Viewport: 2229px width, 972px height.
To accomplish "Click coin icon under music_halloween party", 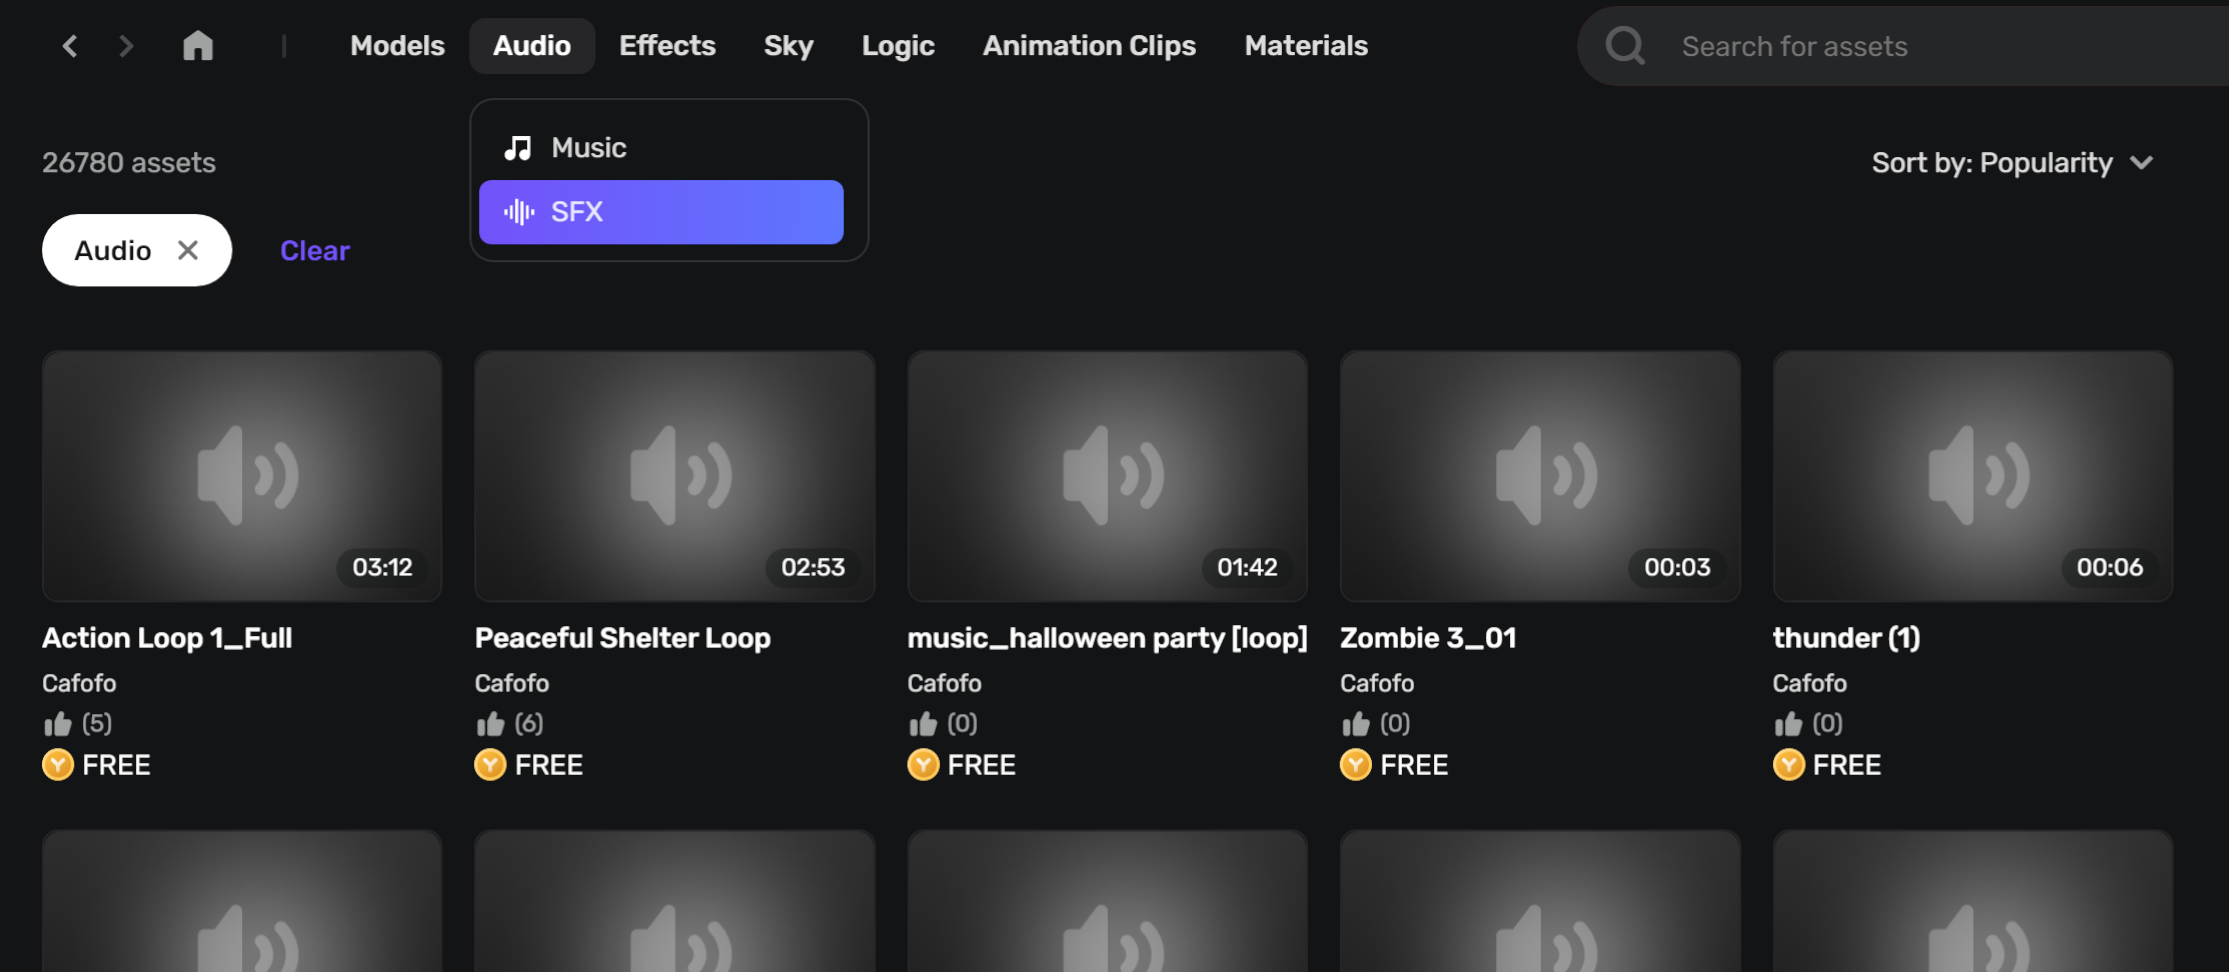I will (x=923, y=765).
